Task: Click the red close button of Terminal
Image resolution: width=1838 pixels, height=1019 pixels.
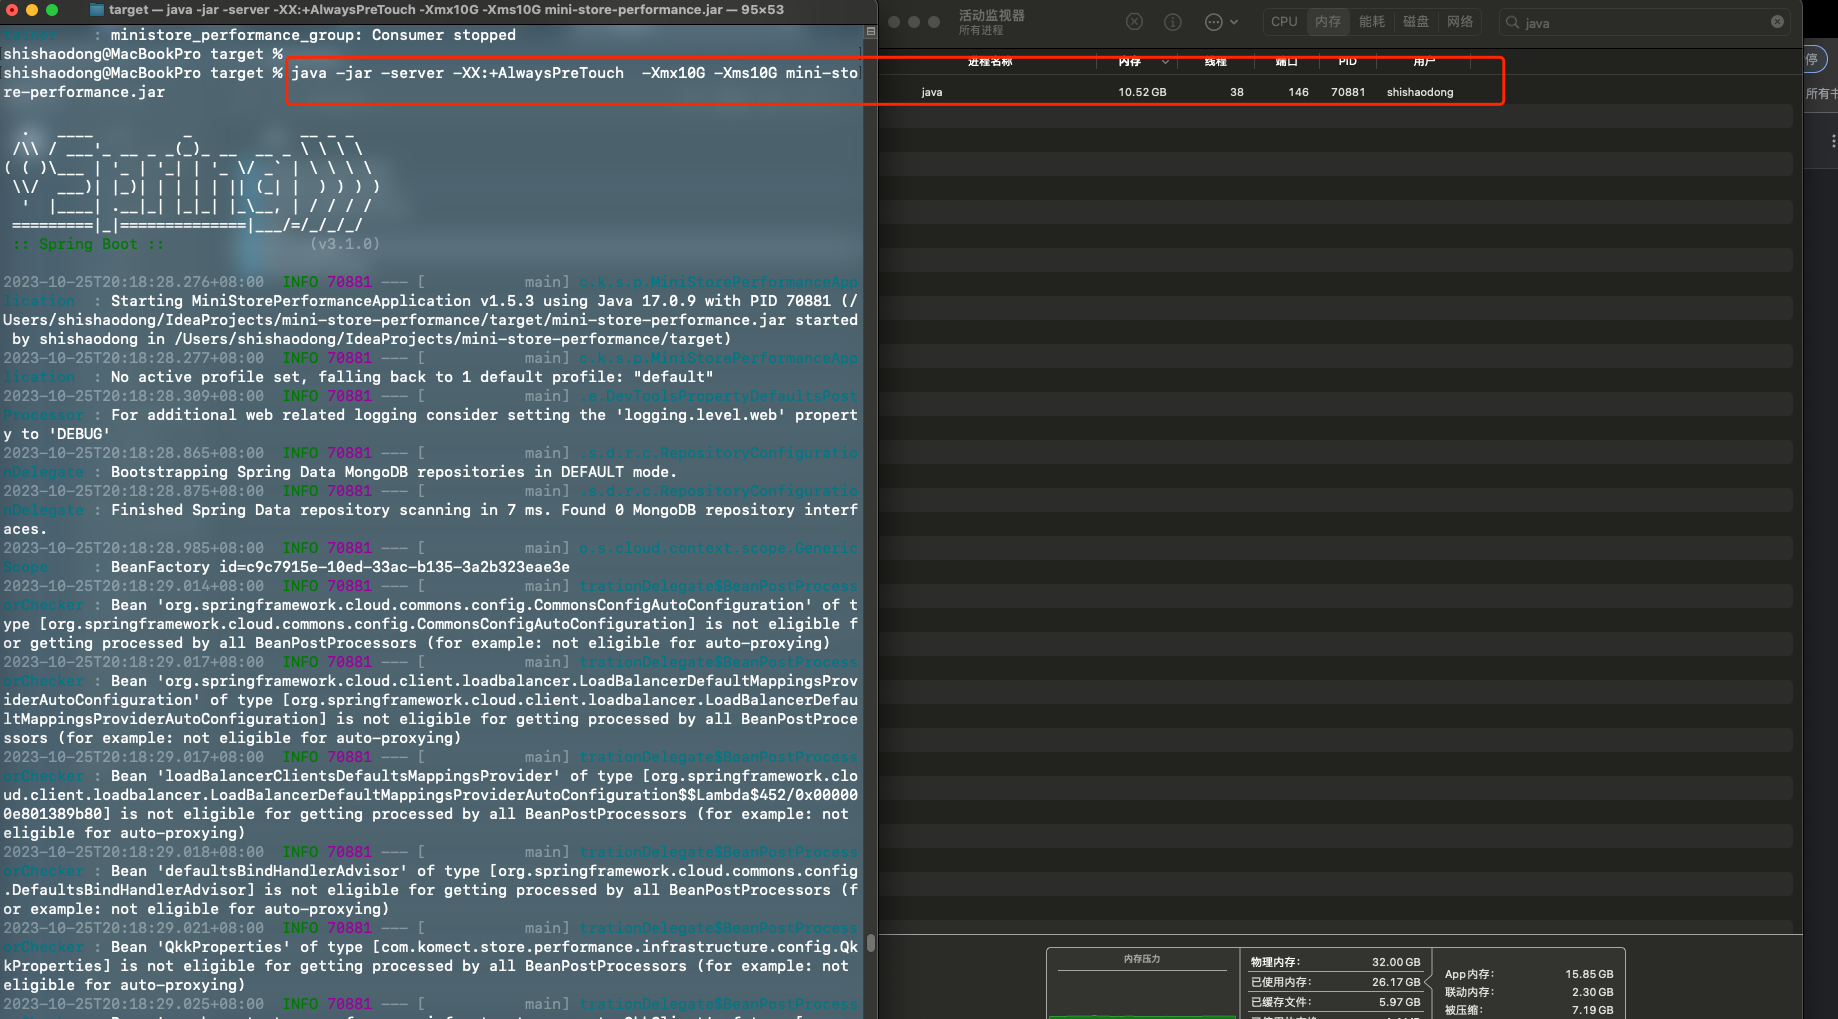Action: pyautogui.click(x=11, y=10)
